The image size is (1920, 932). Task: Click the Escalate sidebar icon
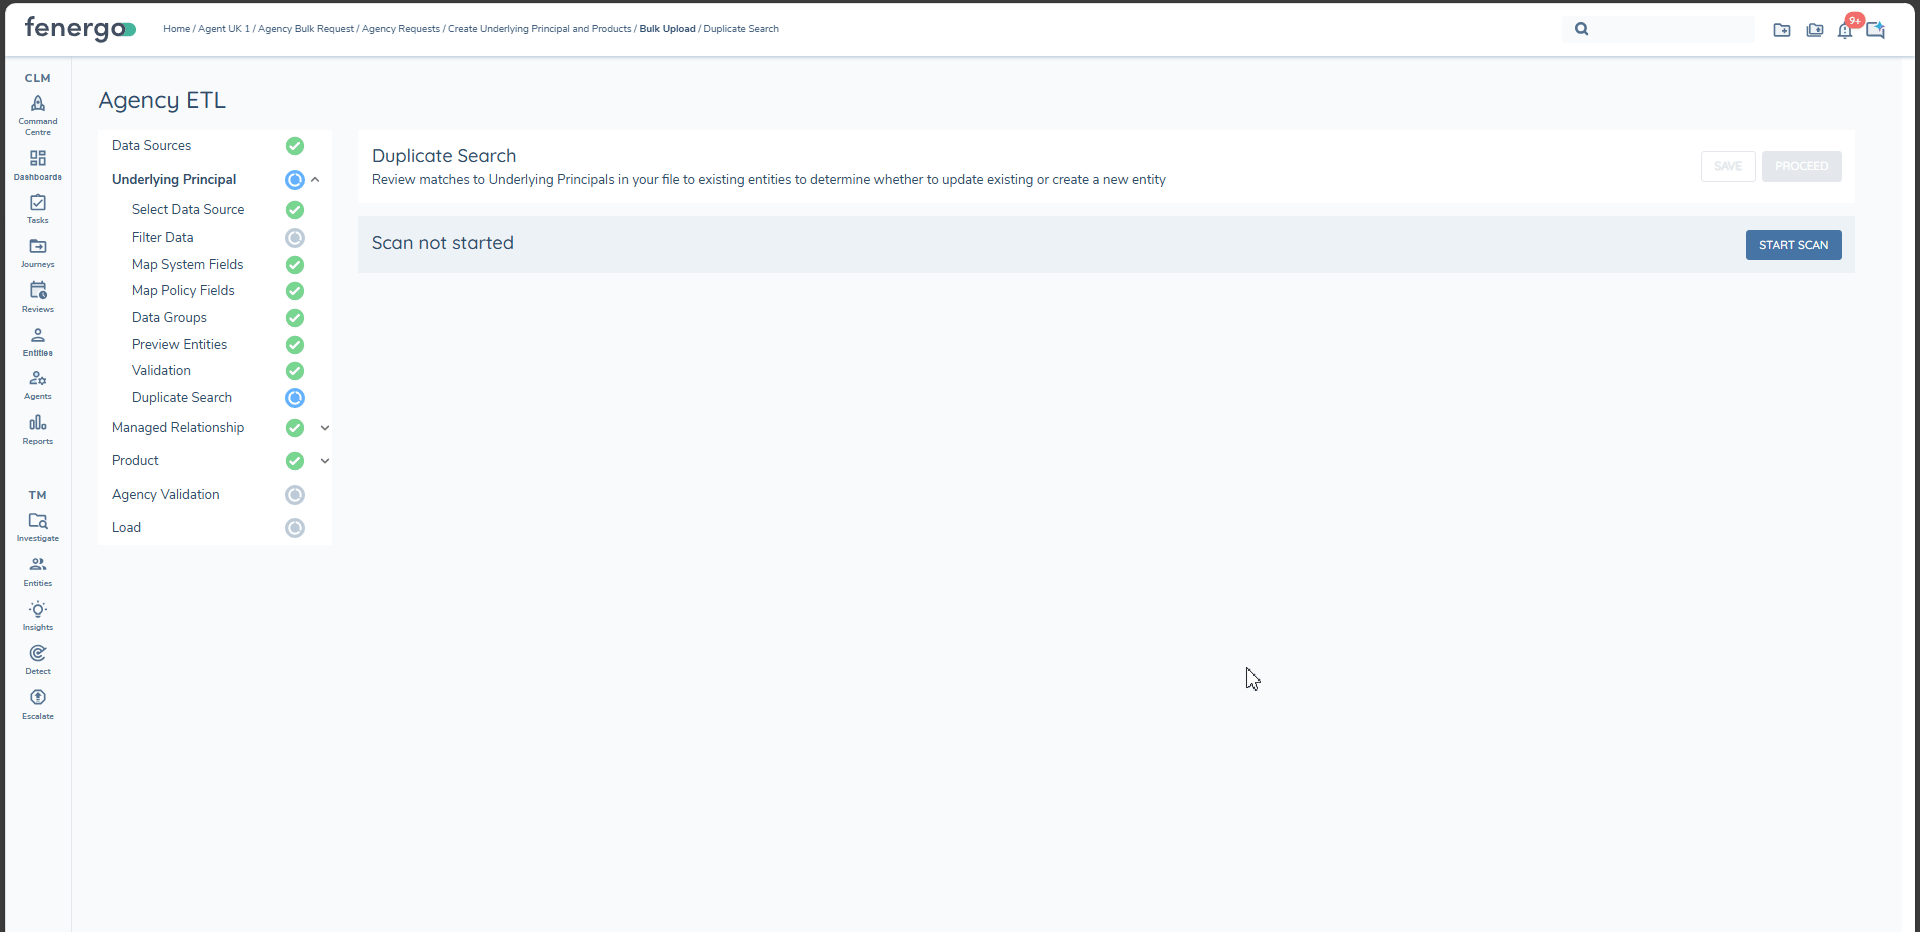(x=37, y=702)
